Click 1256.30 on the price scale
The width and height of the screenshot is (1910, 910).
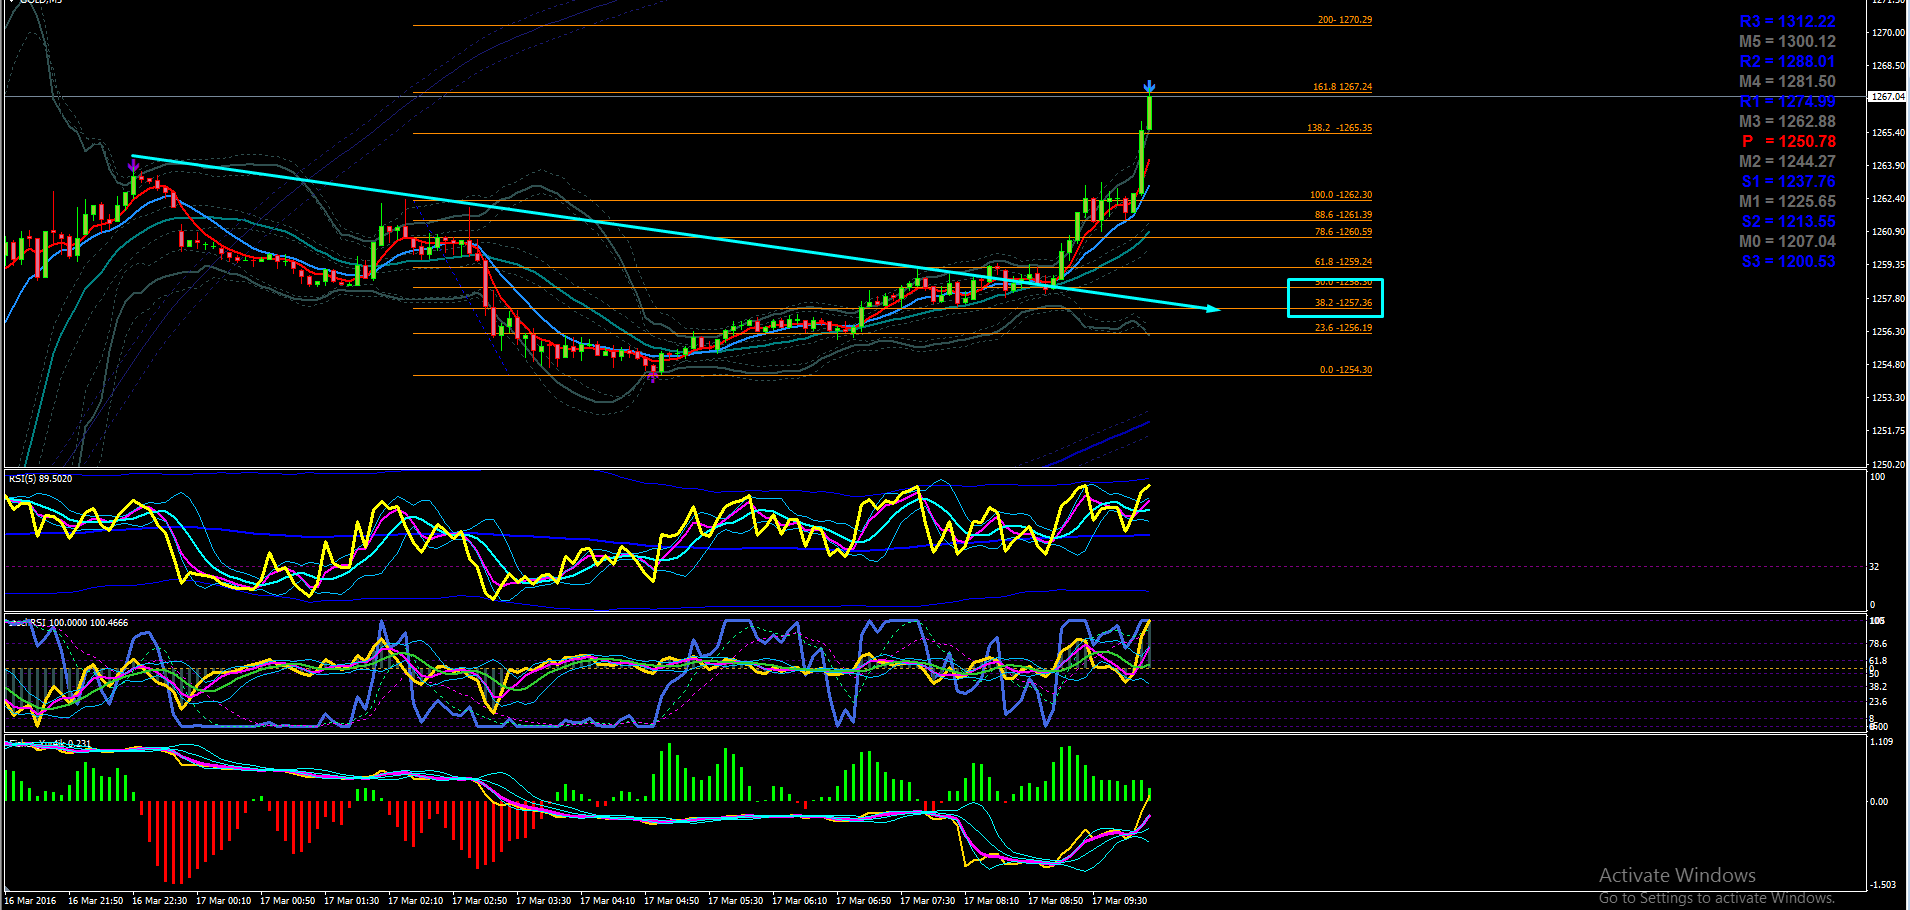point(1888,332)
